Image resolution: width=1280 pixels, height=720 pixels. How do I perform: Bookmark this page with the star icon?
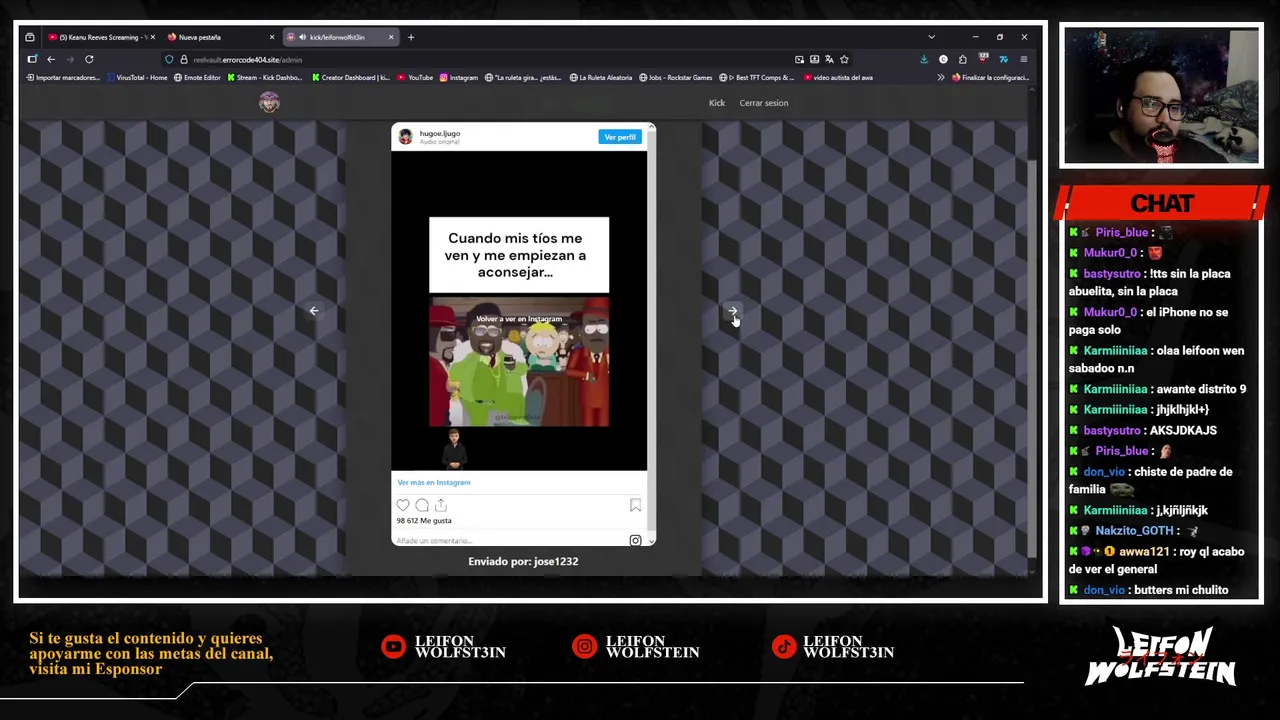pyautogui.click(x=844, y=59)
